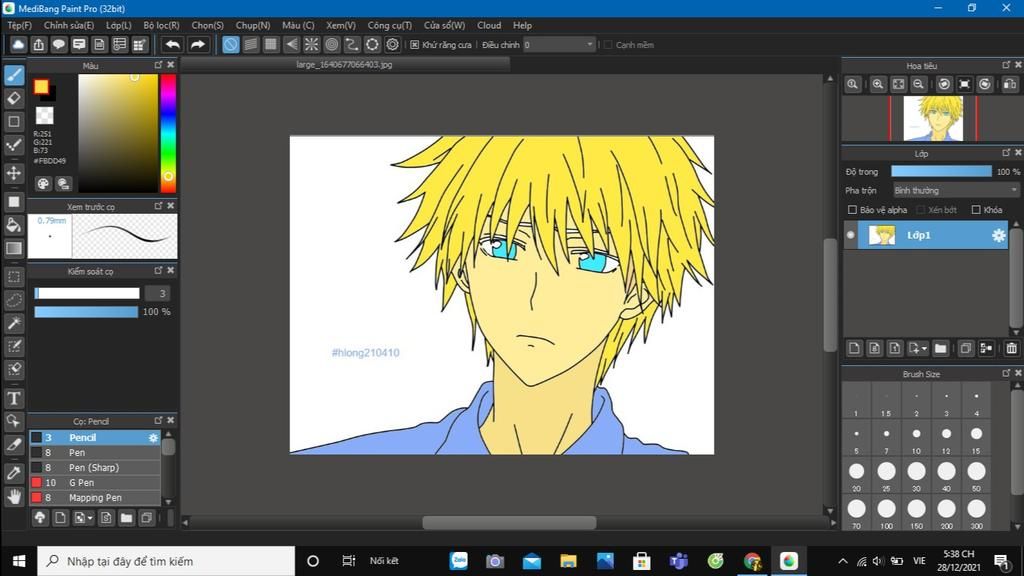
Task: Toggle the Xén bớt clipping checkbox
Action: 921,210
